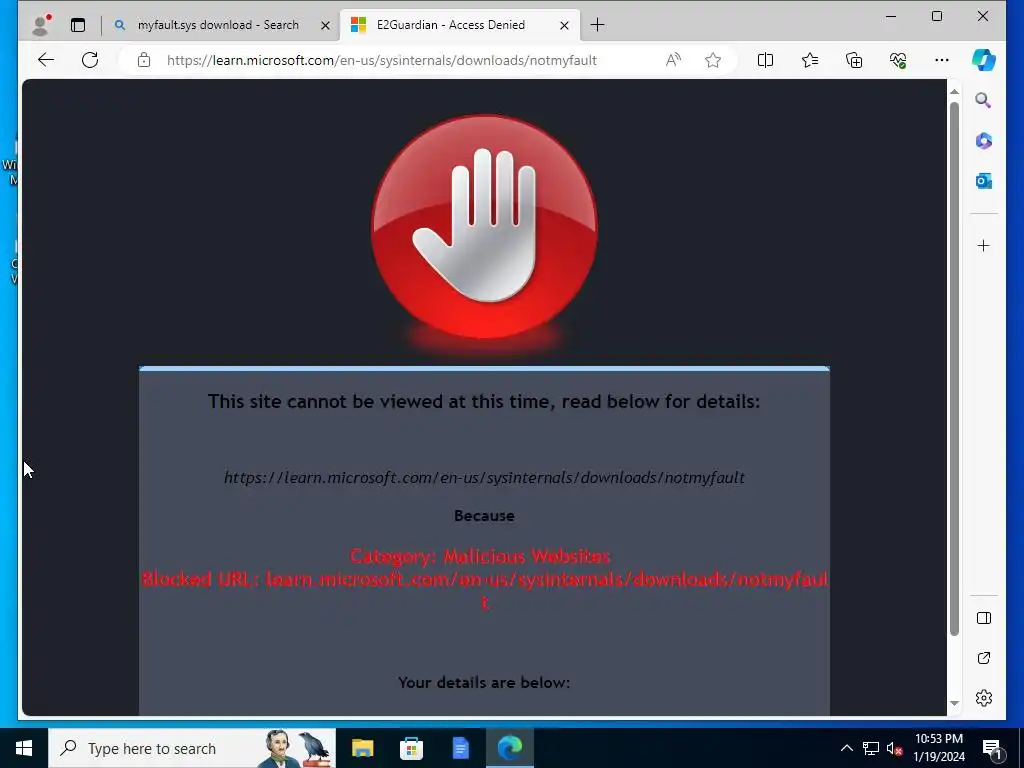The height and width of the screenshot is (768, 1024).
Task: Click the scroll down arrow
Action: (954, 703)
